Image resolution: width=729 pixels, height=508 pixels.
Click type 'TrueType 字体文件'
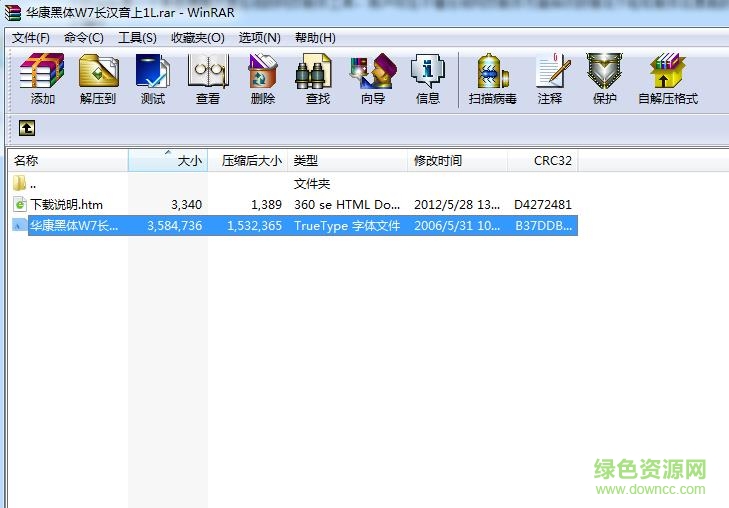(x=347, y=226)
